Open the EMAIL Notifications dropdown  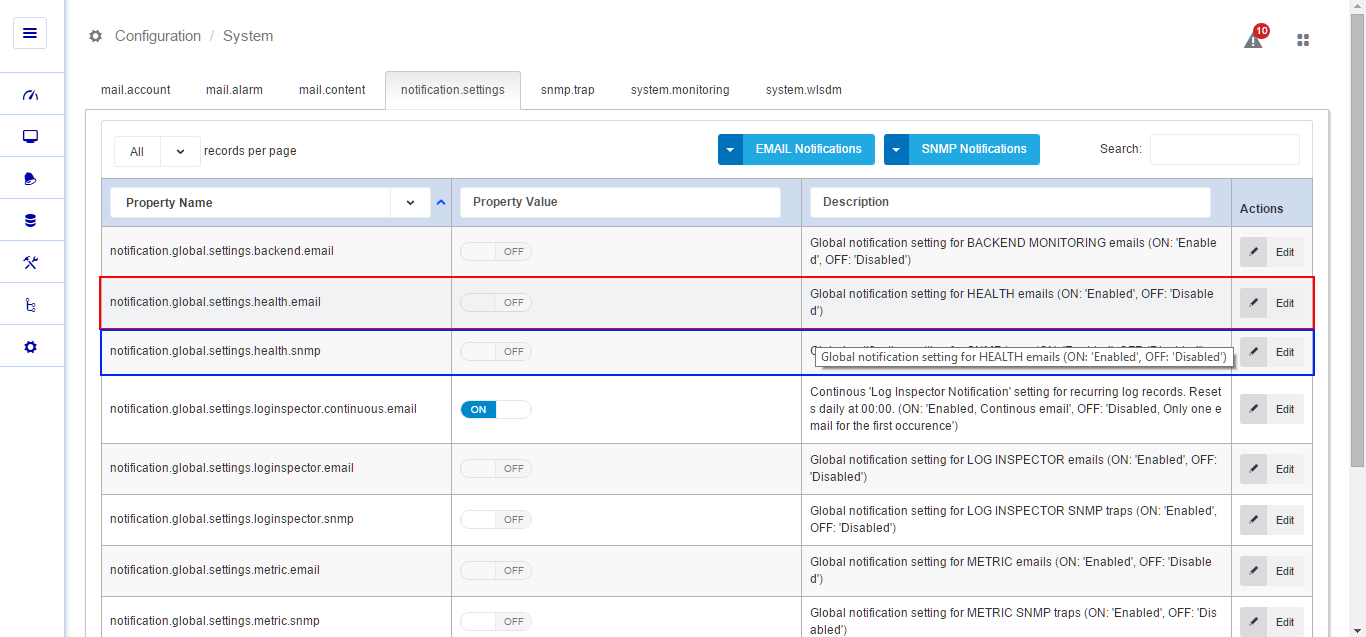tap(796, 149)
